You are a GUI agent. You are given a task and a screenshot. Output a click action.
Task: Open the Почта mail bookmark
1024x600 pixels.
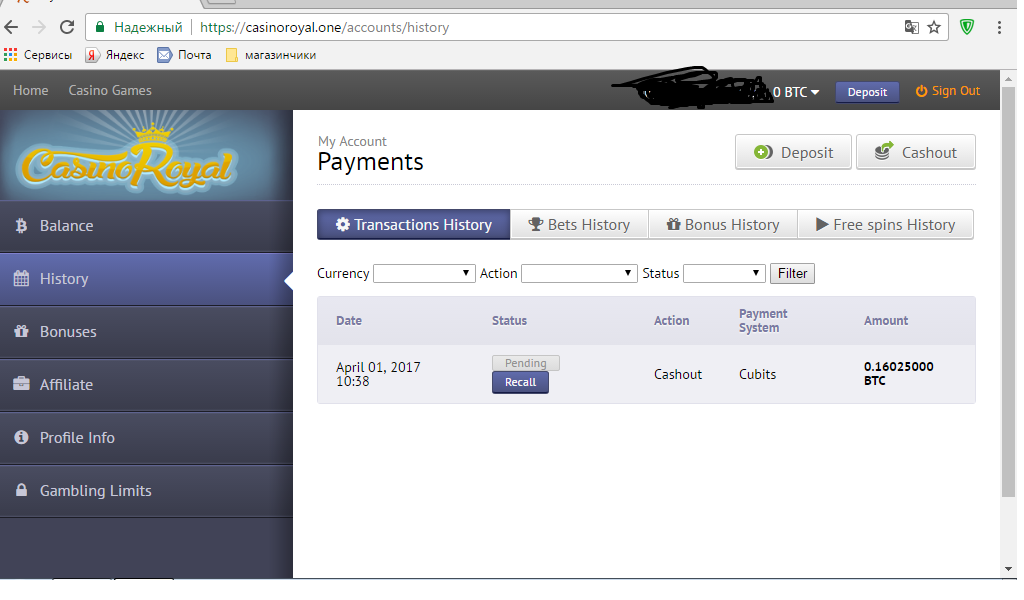coord(185,55)
